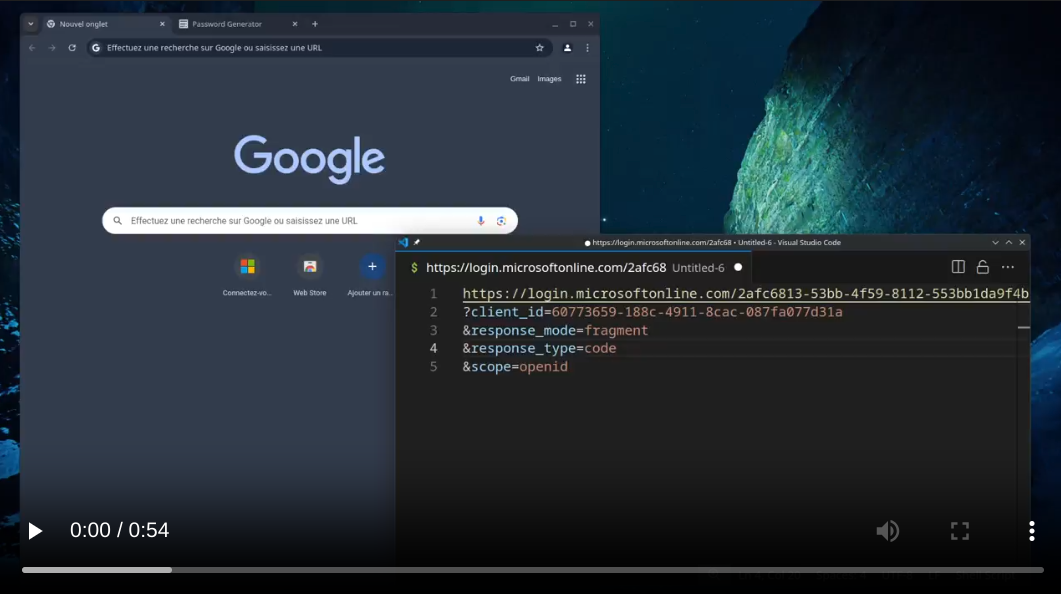Click 'openid' value on line 5
This screenshot has height=594, width=1061.
click(543, 367)
